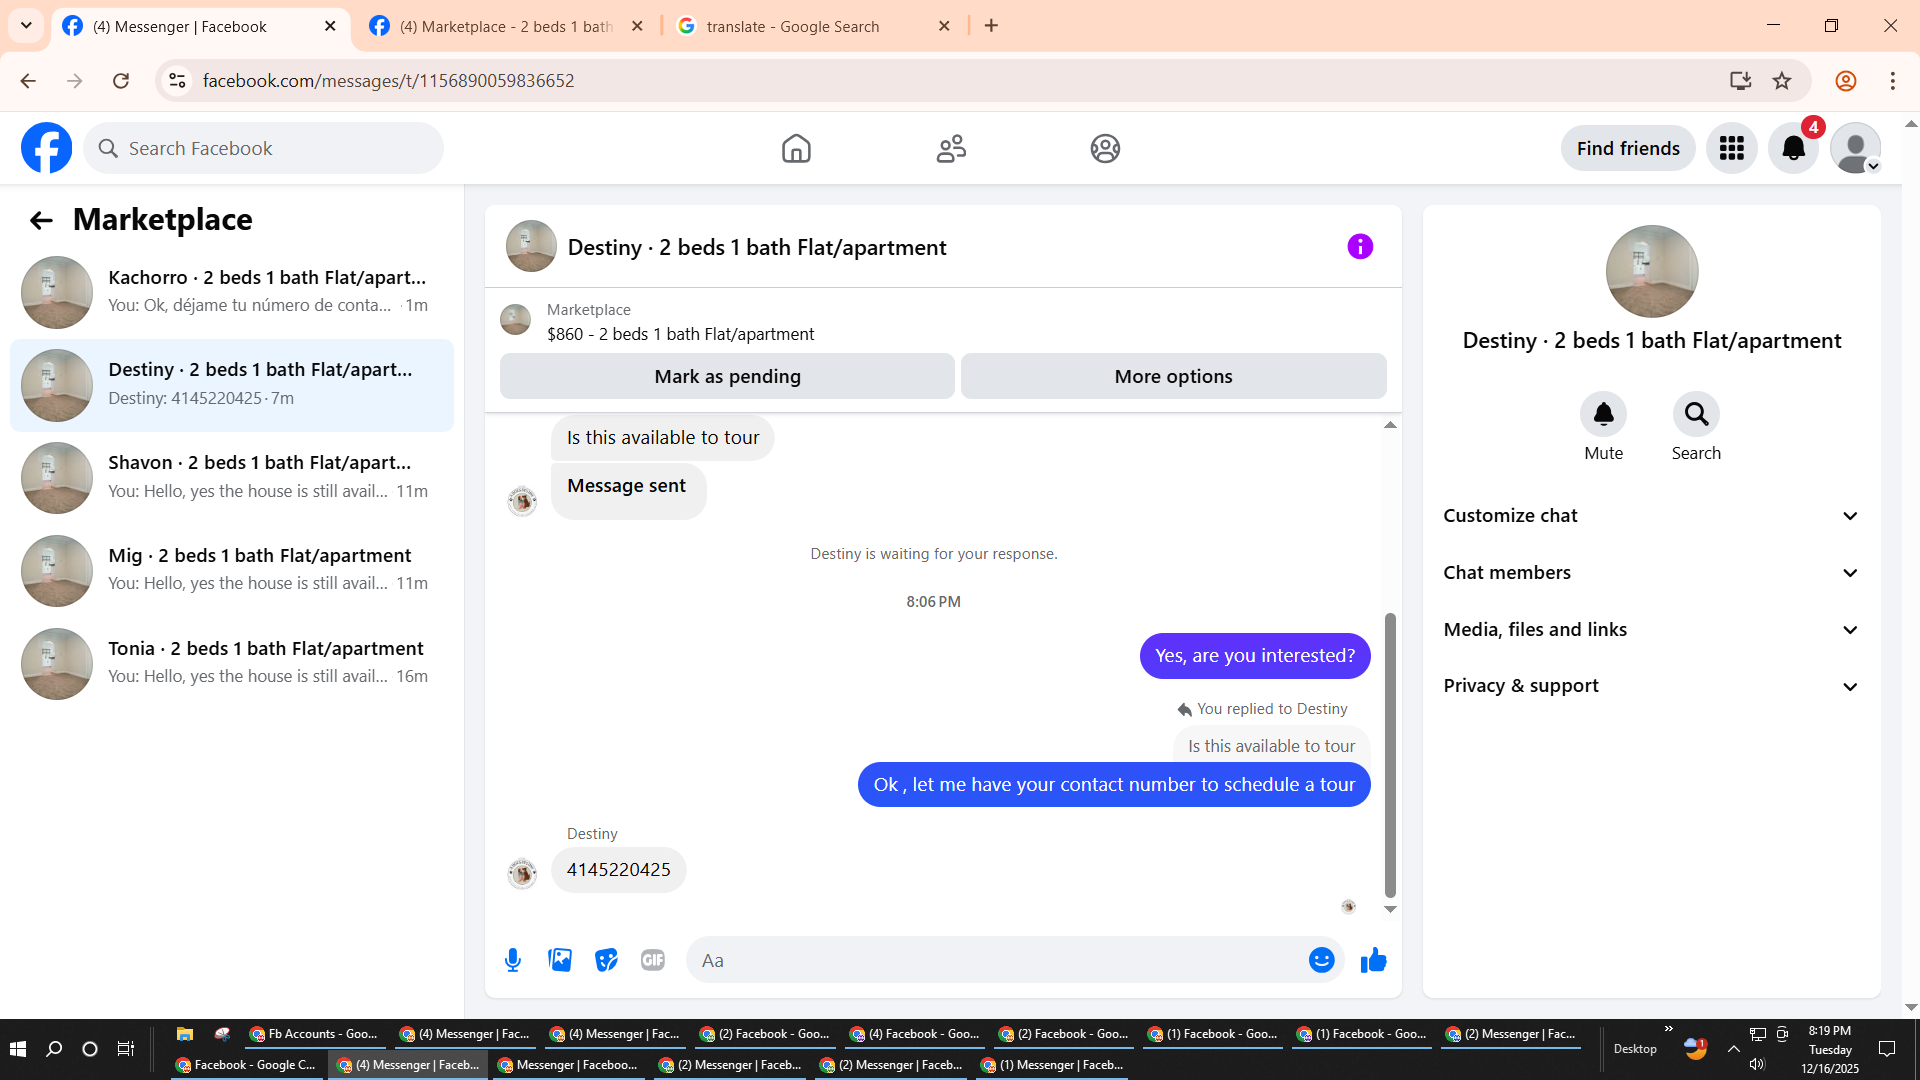
Task: Click the Mark as pending button
Action: pyautogui.click(x=727, y=376)
